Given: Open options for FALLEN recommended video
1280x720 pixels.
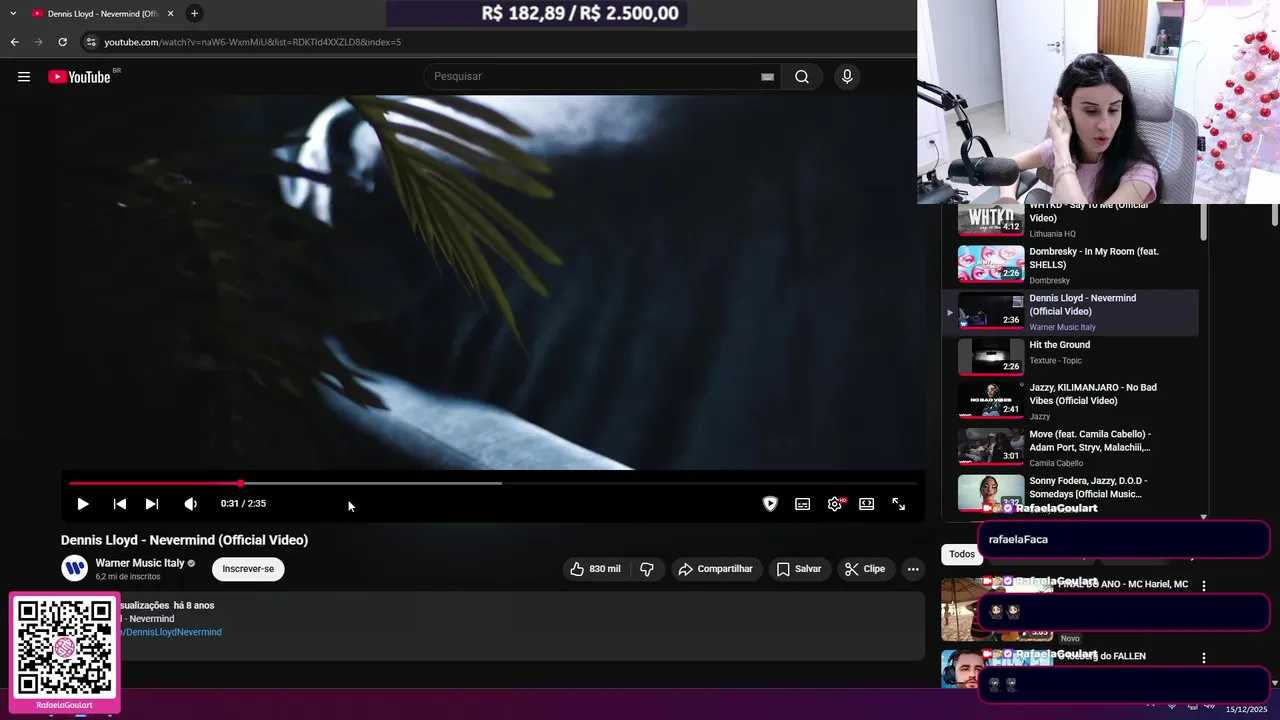Looking at the screenshot, I should click(x=1204, y=658).
